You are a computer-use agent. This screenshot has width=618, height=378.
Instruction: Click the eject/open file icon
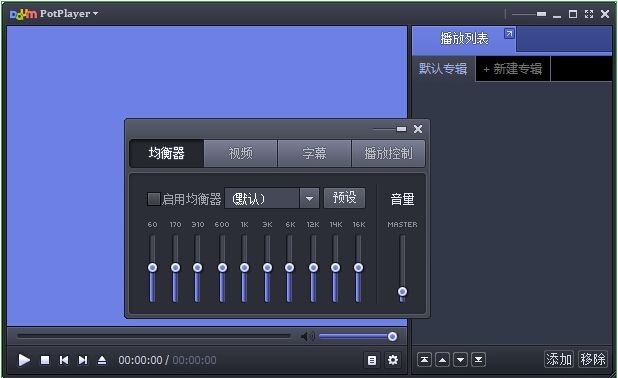[102, 360]
